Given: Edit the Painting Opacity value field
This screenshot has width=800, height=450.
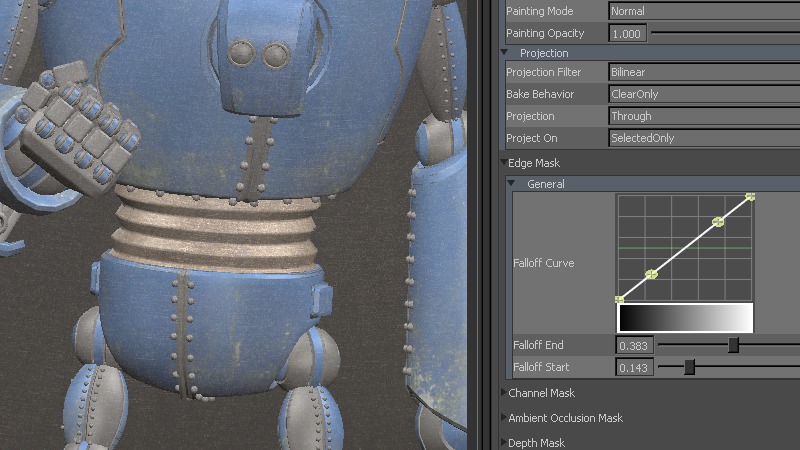Looking at the screenshot, I should [628, 34].
